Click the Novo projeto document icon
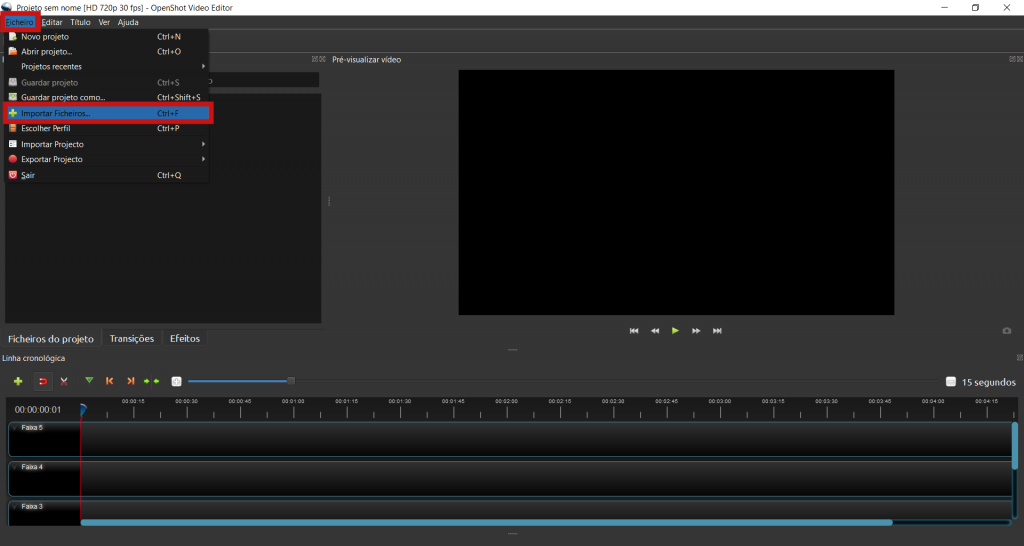Image resolution: width=1024 pixels, height=546 pixels. tap(12, 37)
